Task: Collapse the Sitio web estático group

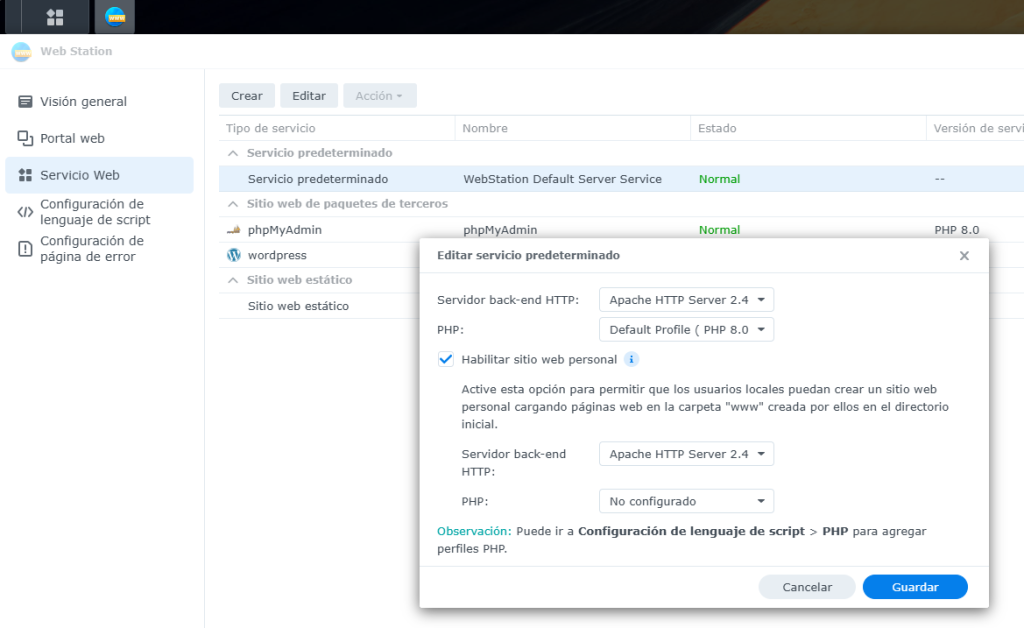Action: pyautogui.click(x=233, y=280)
